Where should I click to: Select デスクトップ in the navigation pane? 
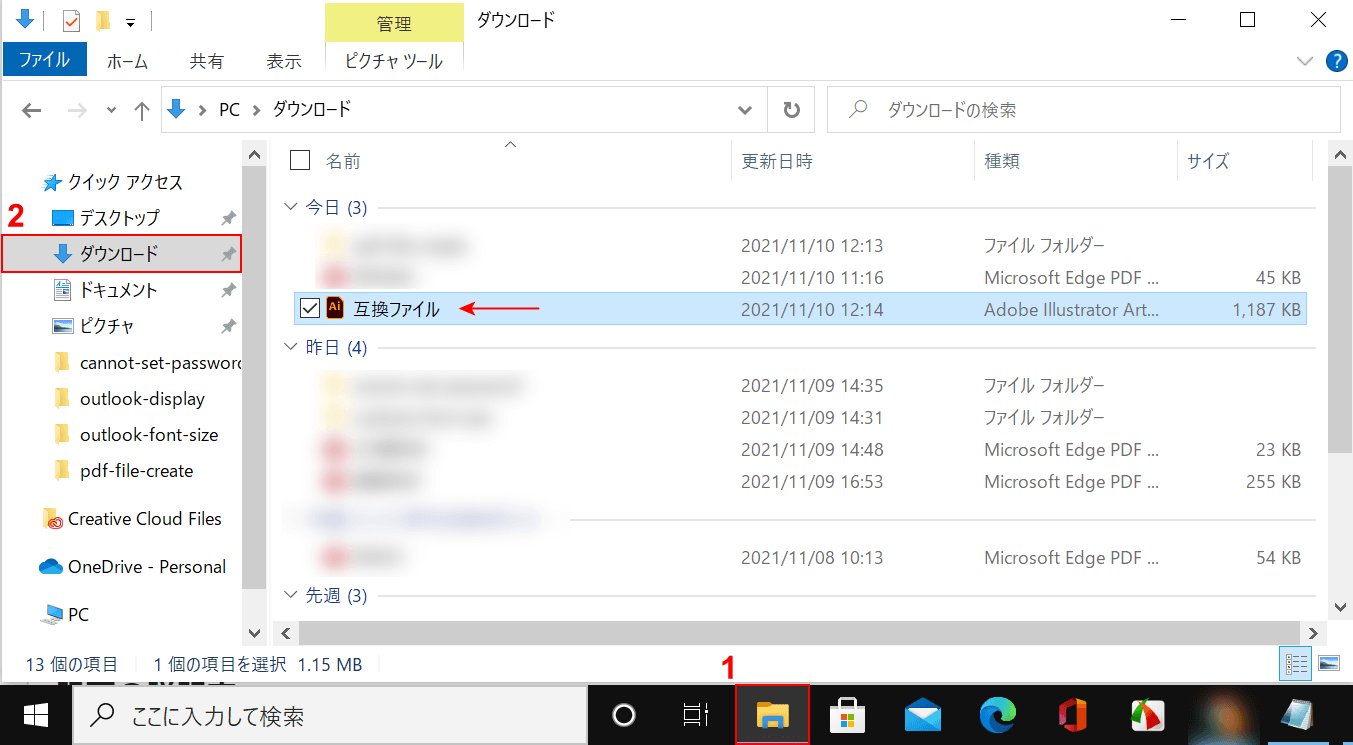(119, 218)
